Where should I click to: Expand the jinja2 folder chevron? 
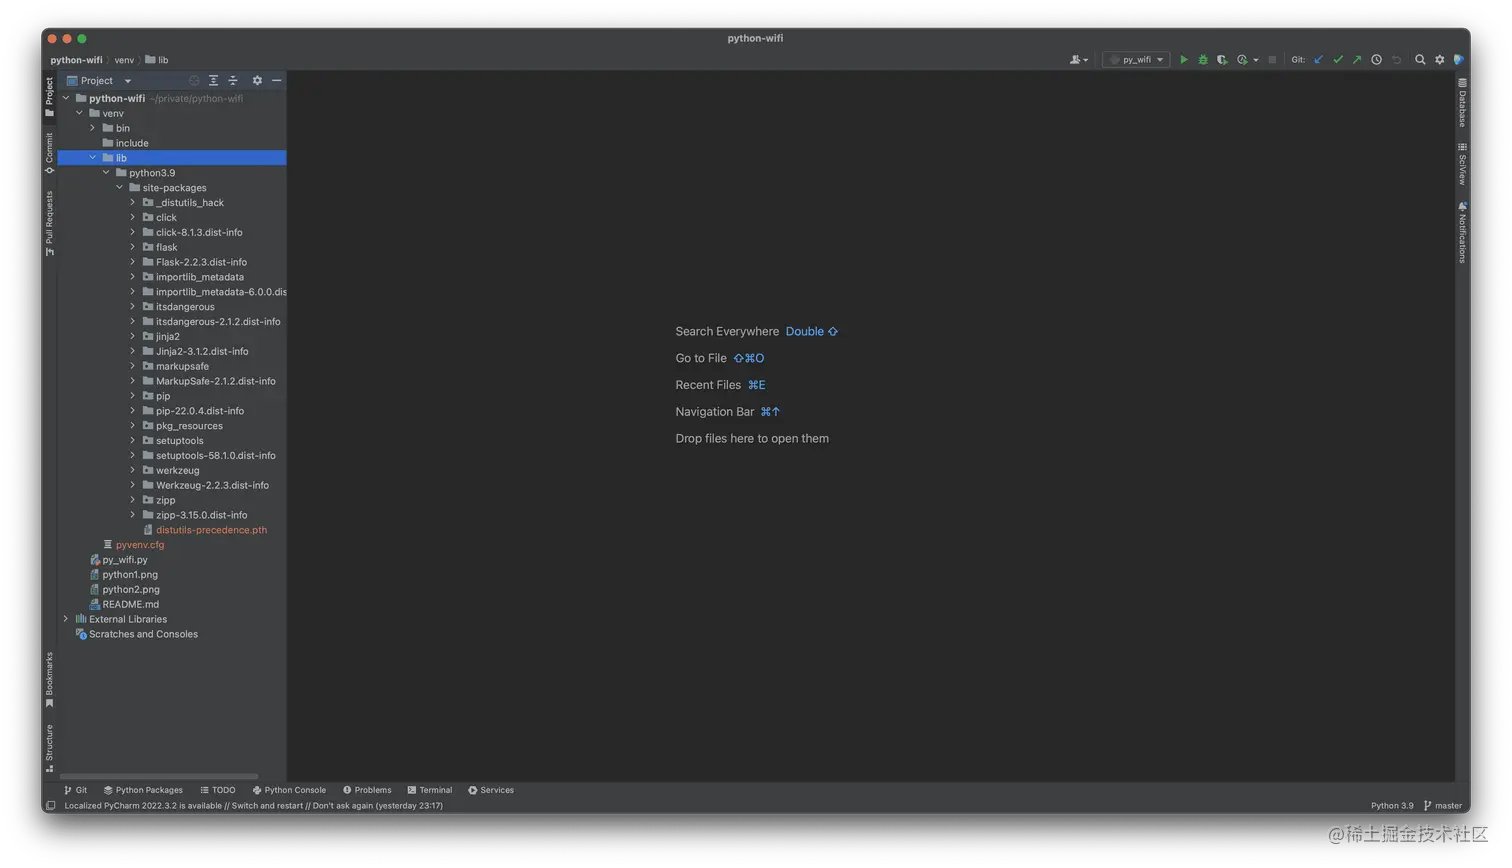132,336
